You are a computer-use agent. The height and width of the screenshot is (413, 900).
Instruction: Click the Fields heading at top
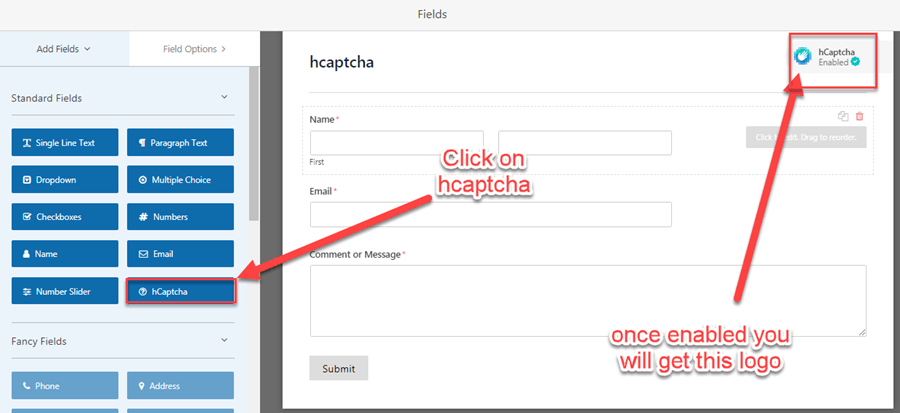432,14
